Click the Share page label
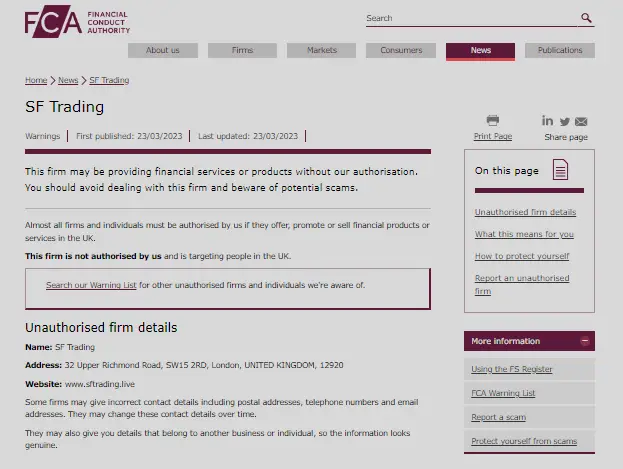The width and height of the screenshot is (623, 469). tap(566, 137)
